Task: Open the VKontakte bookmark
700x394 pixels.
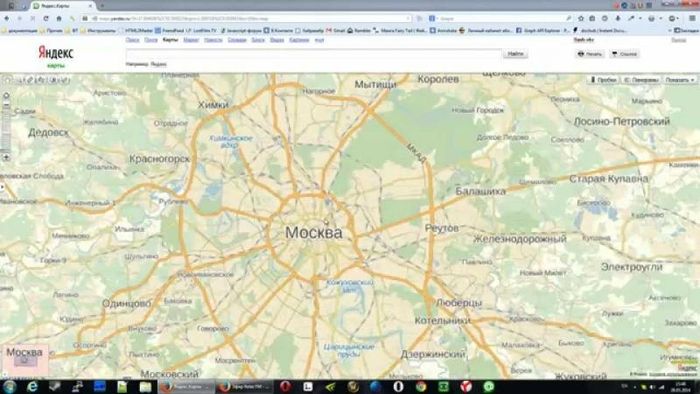Action: click(x=279, y=30)
